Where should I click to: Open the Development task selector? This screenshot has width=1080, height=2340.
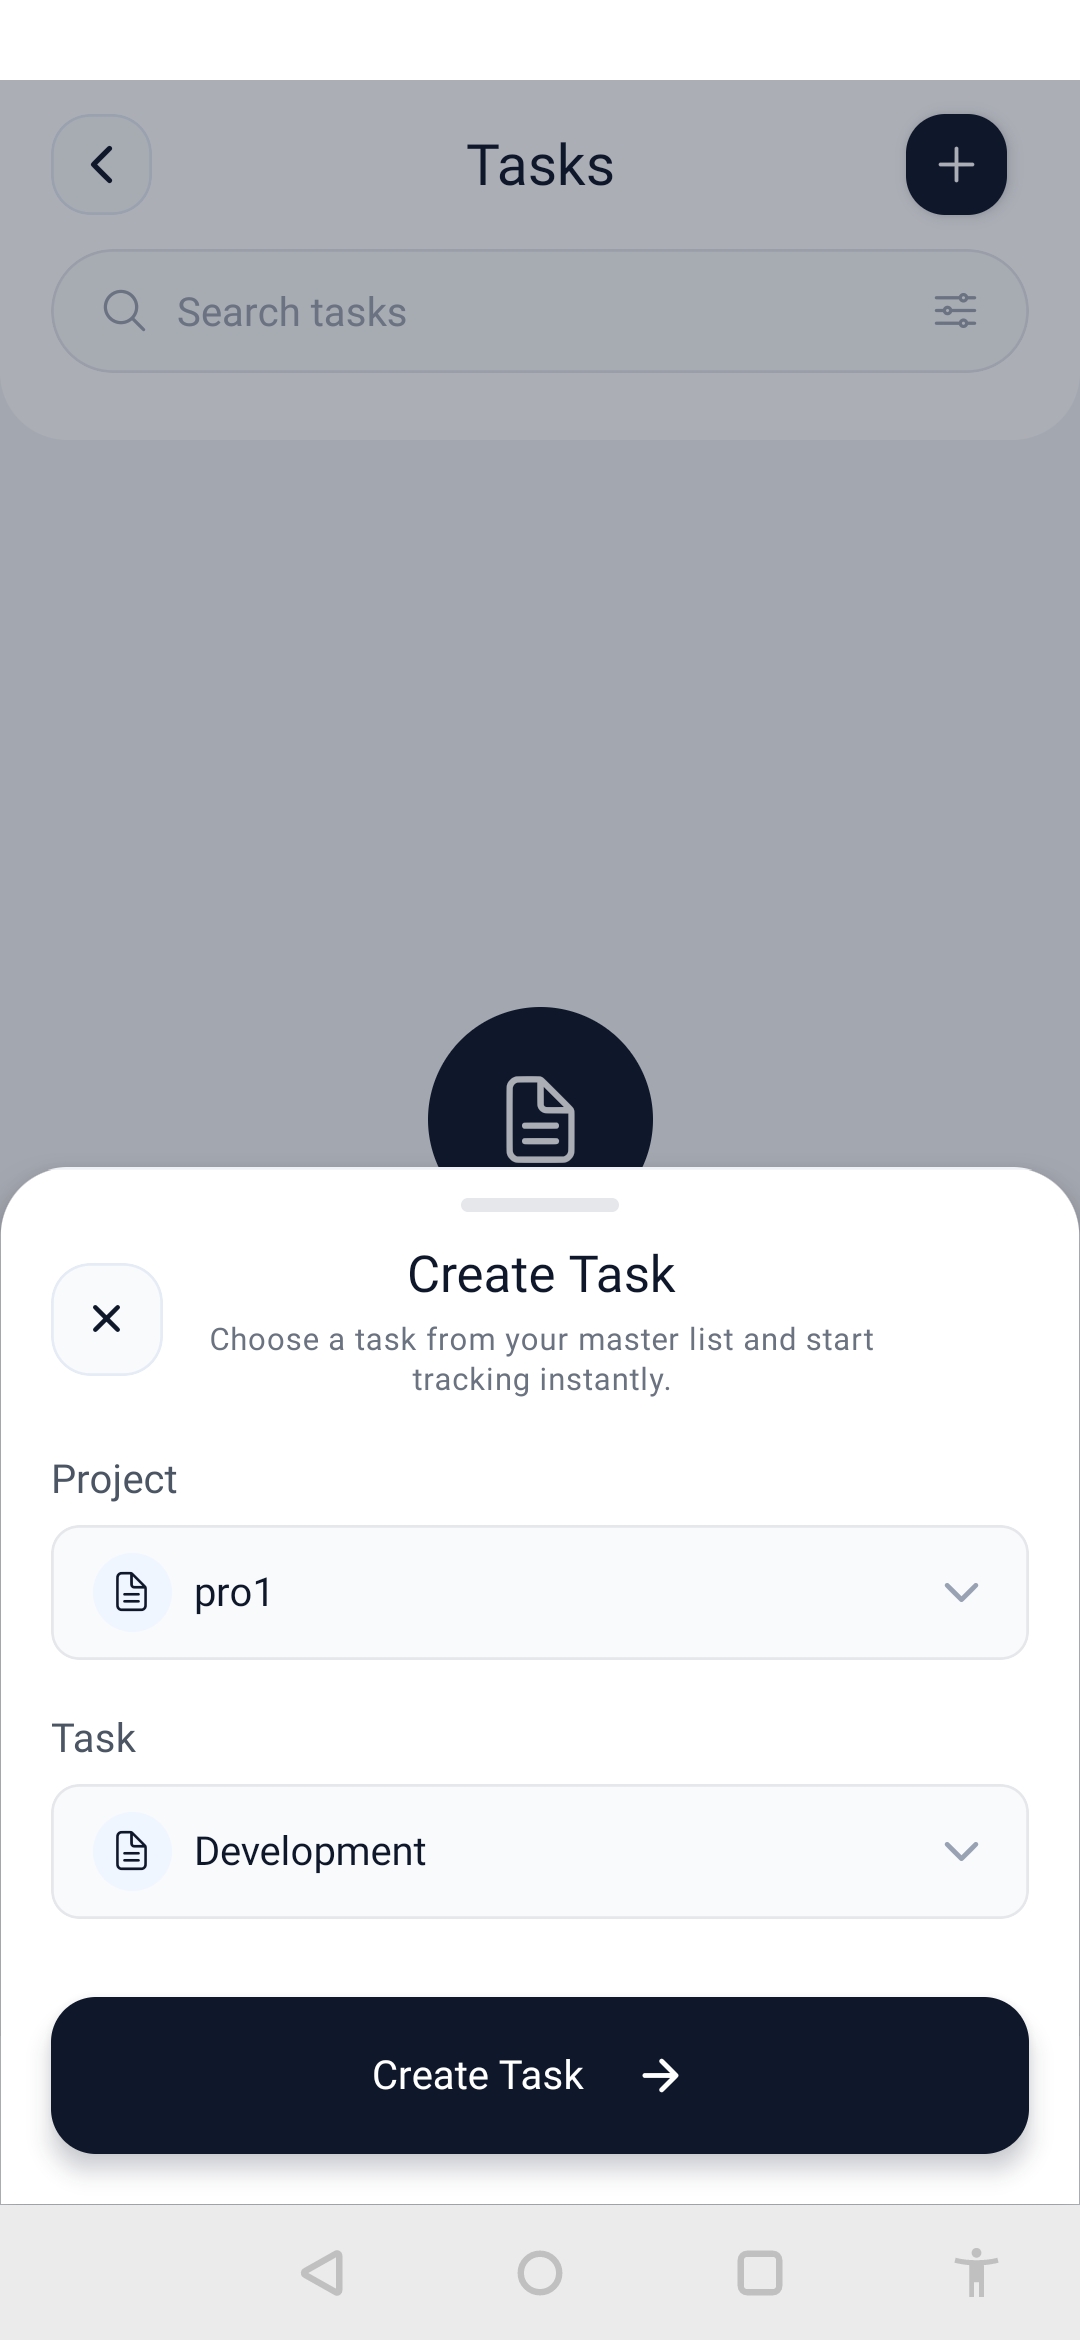click(x=540, y=1851)
